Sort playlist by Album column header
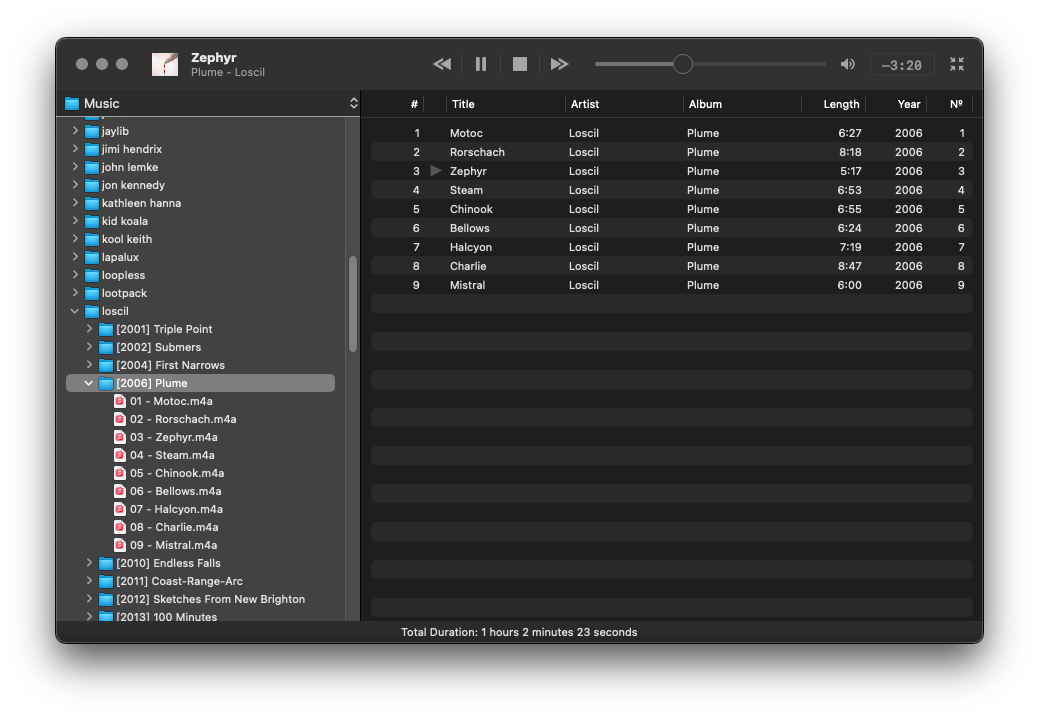The height and width of the screenshot is (717, 1039). 705,104
